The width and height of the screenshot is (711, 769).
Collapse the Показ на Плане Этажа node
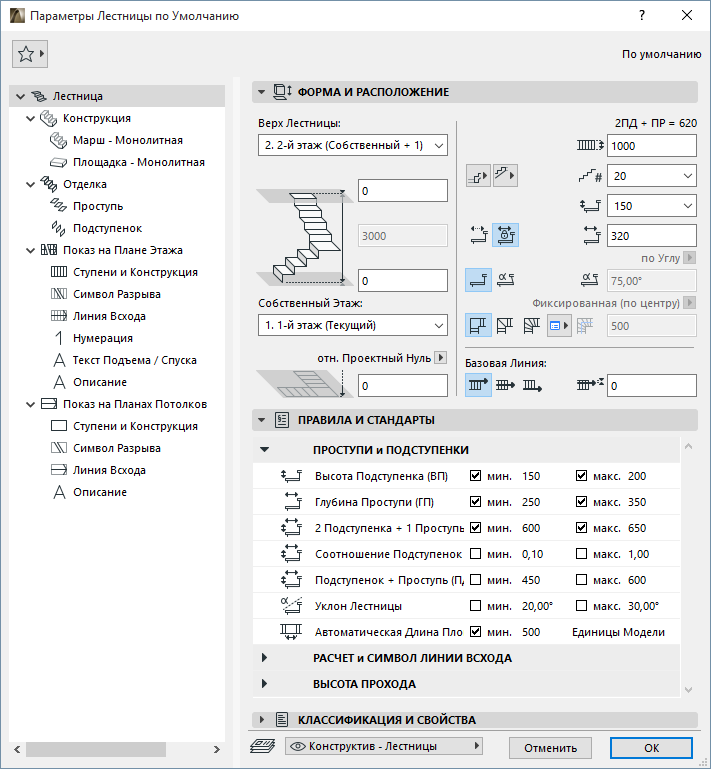(x=30, y=250)
